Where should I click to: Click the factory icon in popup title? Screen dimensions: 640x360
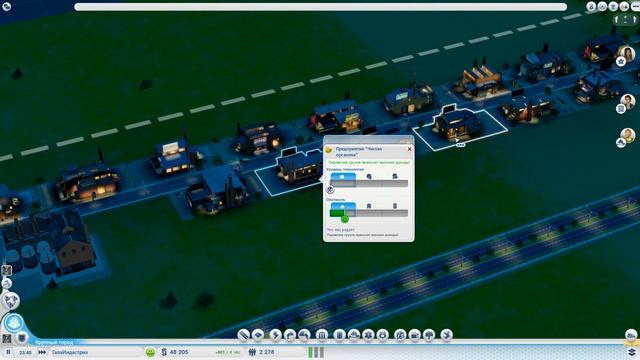(329, 150)
